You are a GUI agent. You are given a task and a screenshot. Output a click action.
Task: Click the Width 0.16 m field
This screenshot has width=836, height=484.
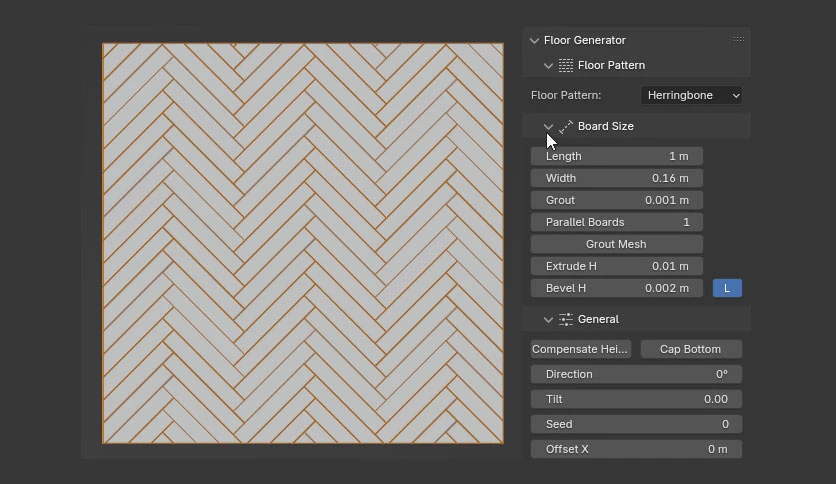[x=617, y=178]
